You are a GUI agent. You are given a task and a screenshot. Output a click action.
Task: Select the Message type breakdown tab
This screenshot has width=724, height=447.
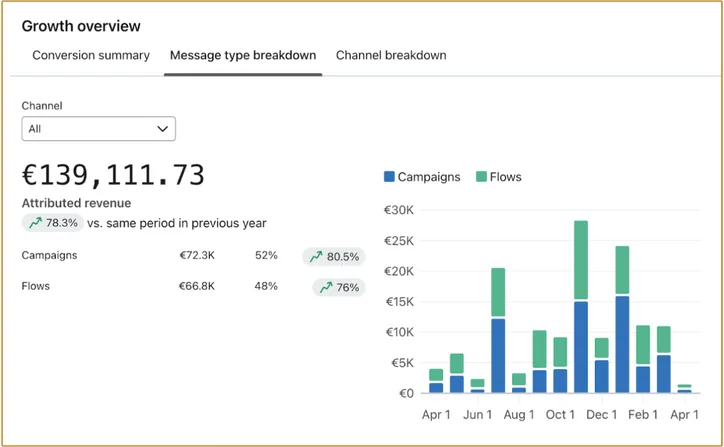243,55
